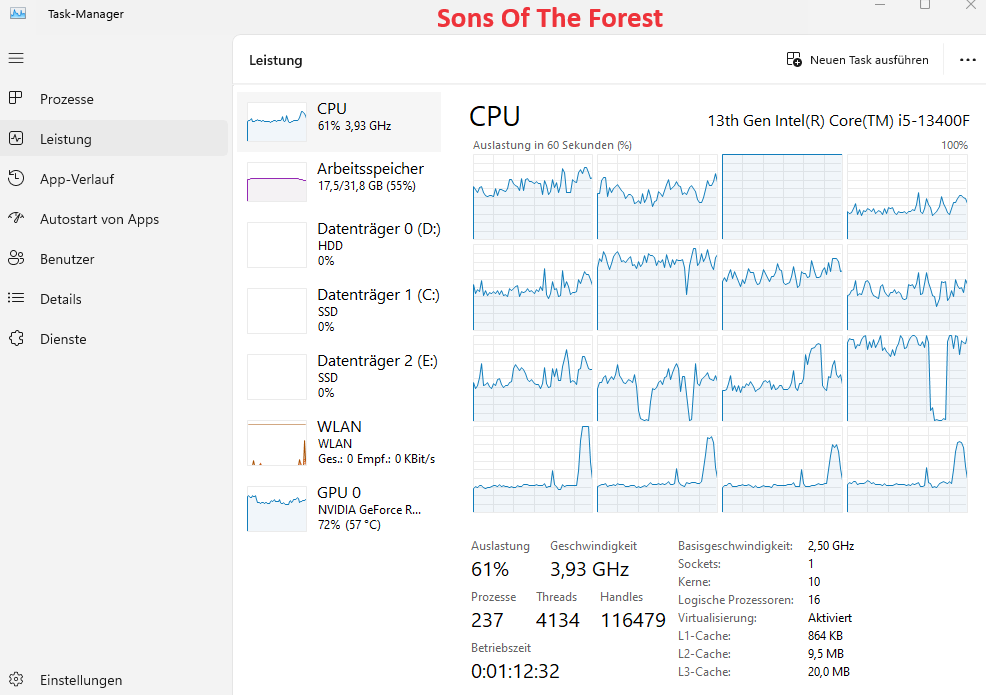Click Neuen Task ausführen button
The image size is (986, 695).
click(857, 60)
